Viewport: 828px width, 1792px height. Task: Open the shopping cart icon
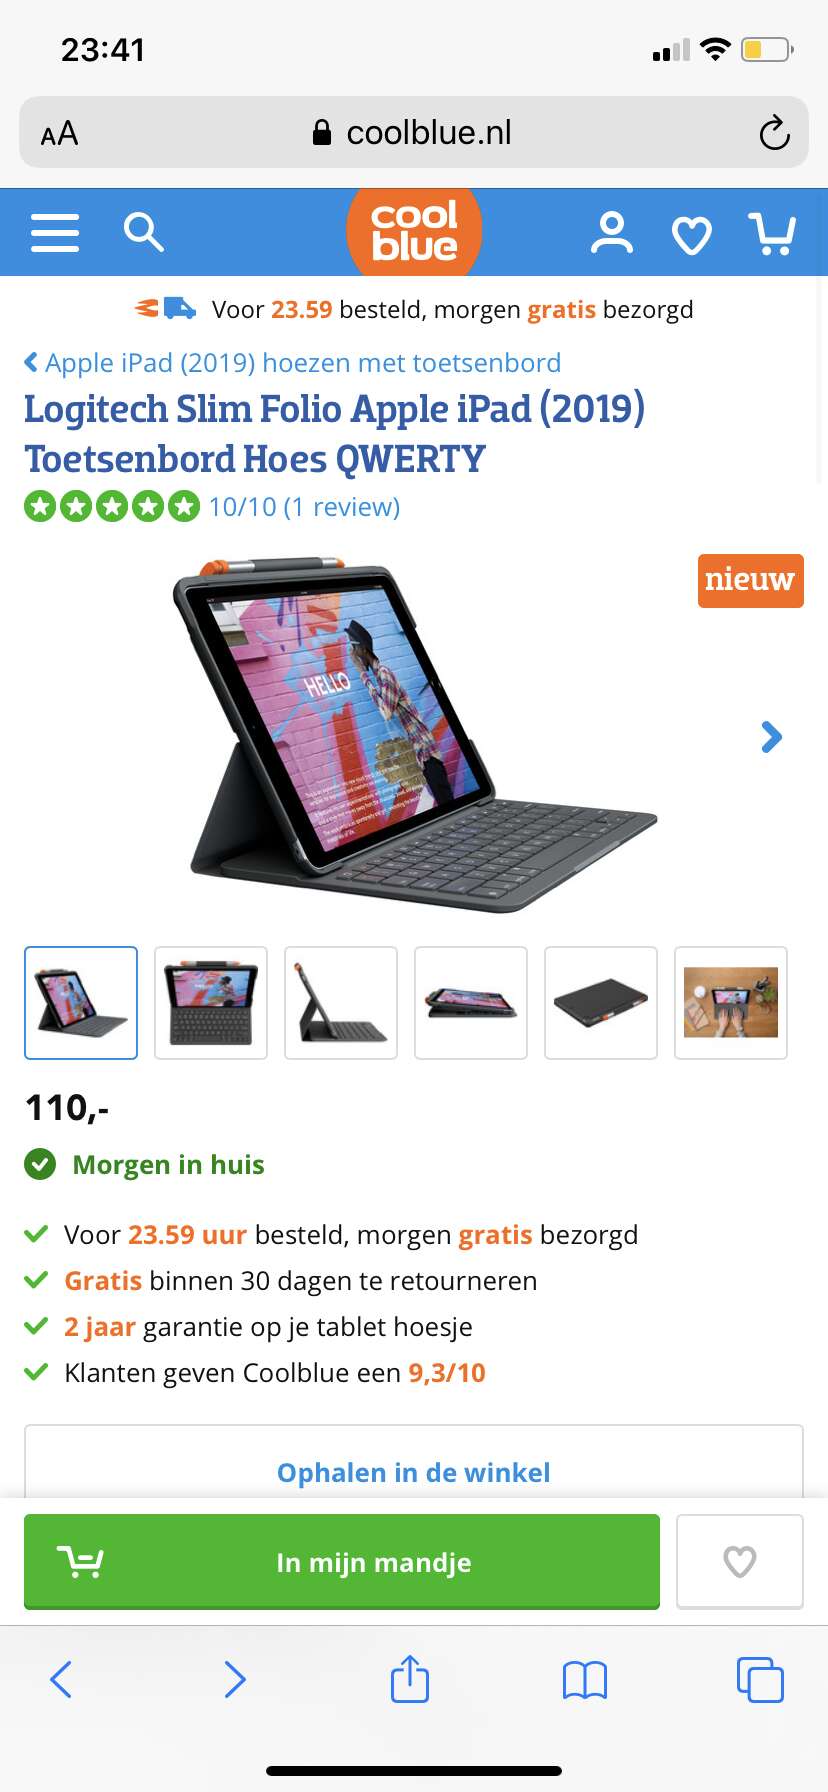click(x=772, y=233)
